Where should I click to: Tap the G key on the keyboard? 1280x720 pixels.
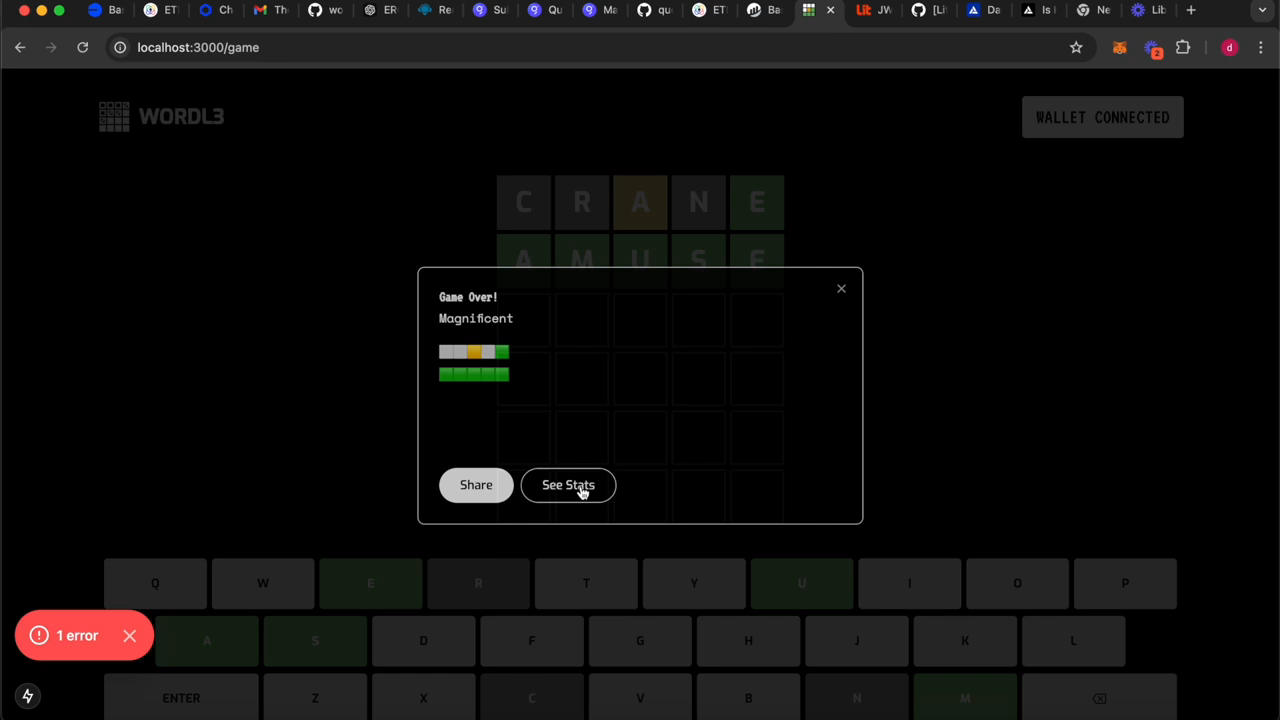click(x=640, y=641)
